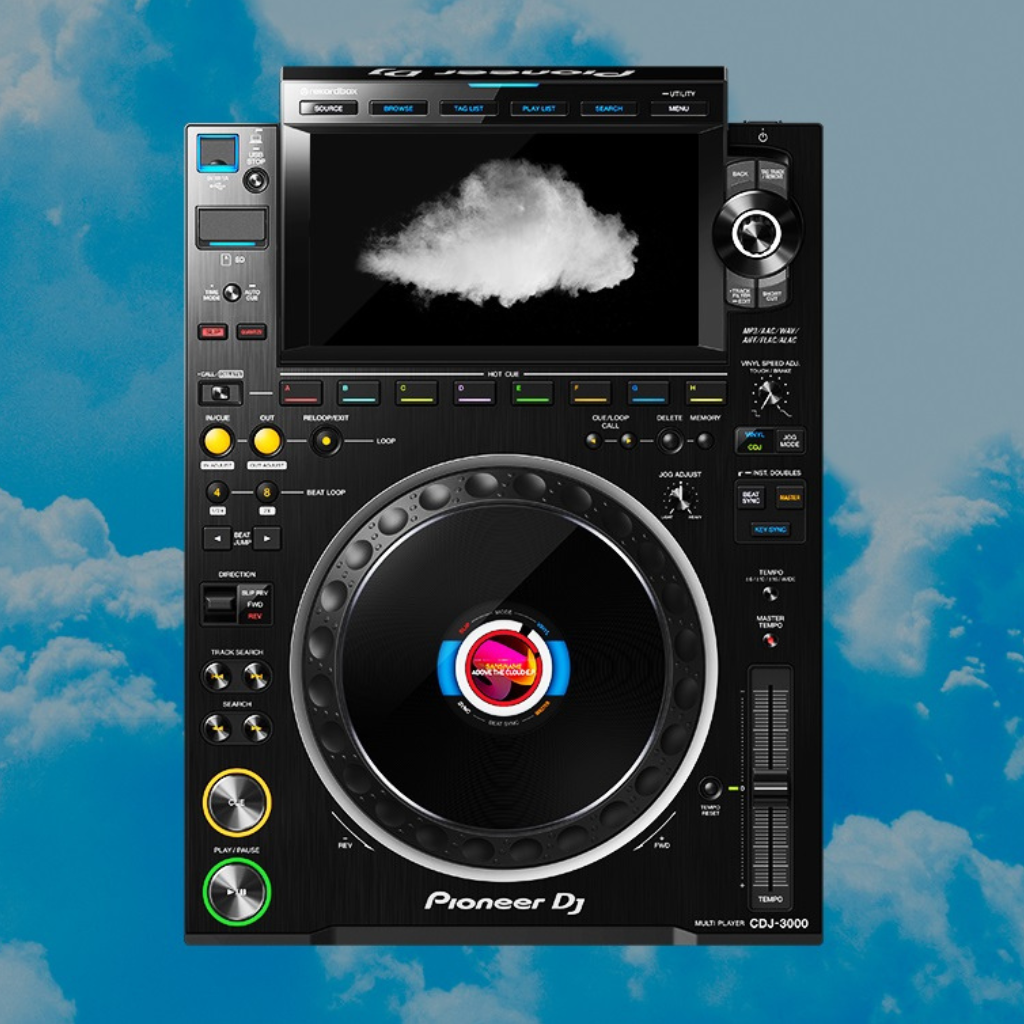Click the cue DELETE button
The image size is (1024, 1024).
pos(669,441)
